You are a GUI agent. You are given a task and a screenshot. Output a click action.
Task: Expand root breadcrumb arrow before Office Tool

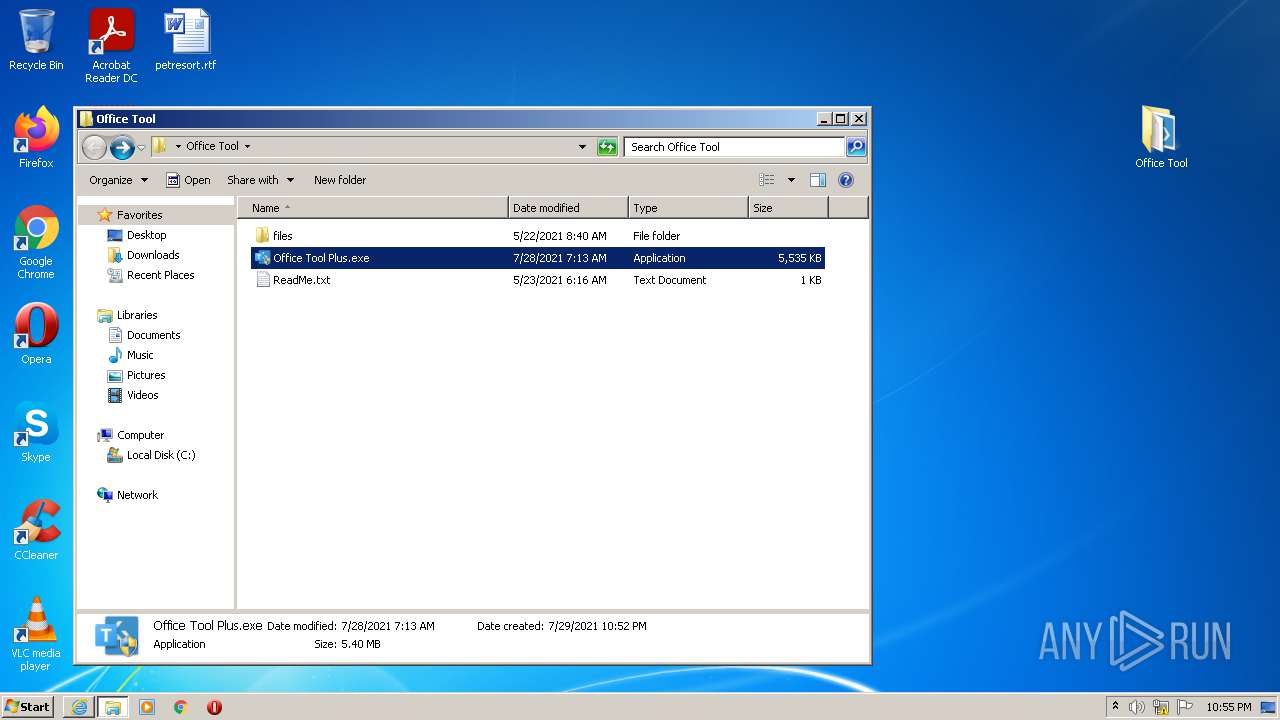[178, 146]
